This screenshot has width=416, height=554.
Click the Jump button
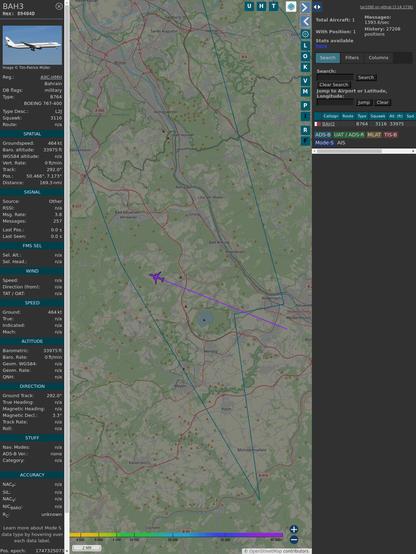pyautogui.click(x=363, y=102)
